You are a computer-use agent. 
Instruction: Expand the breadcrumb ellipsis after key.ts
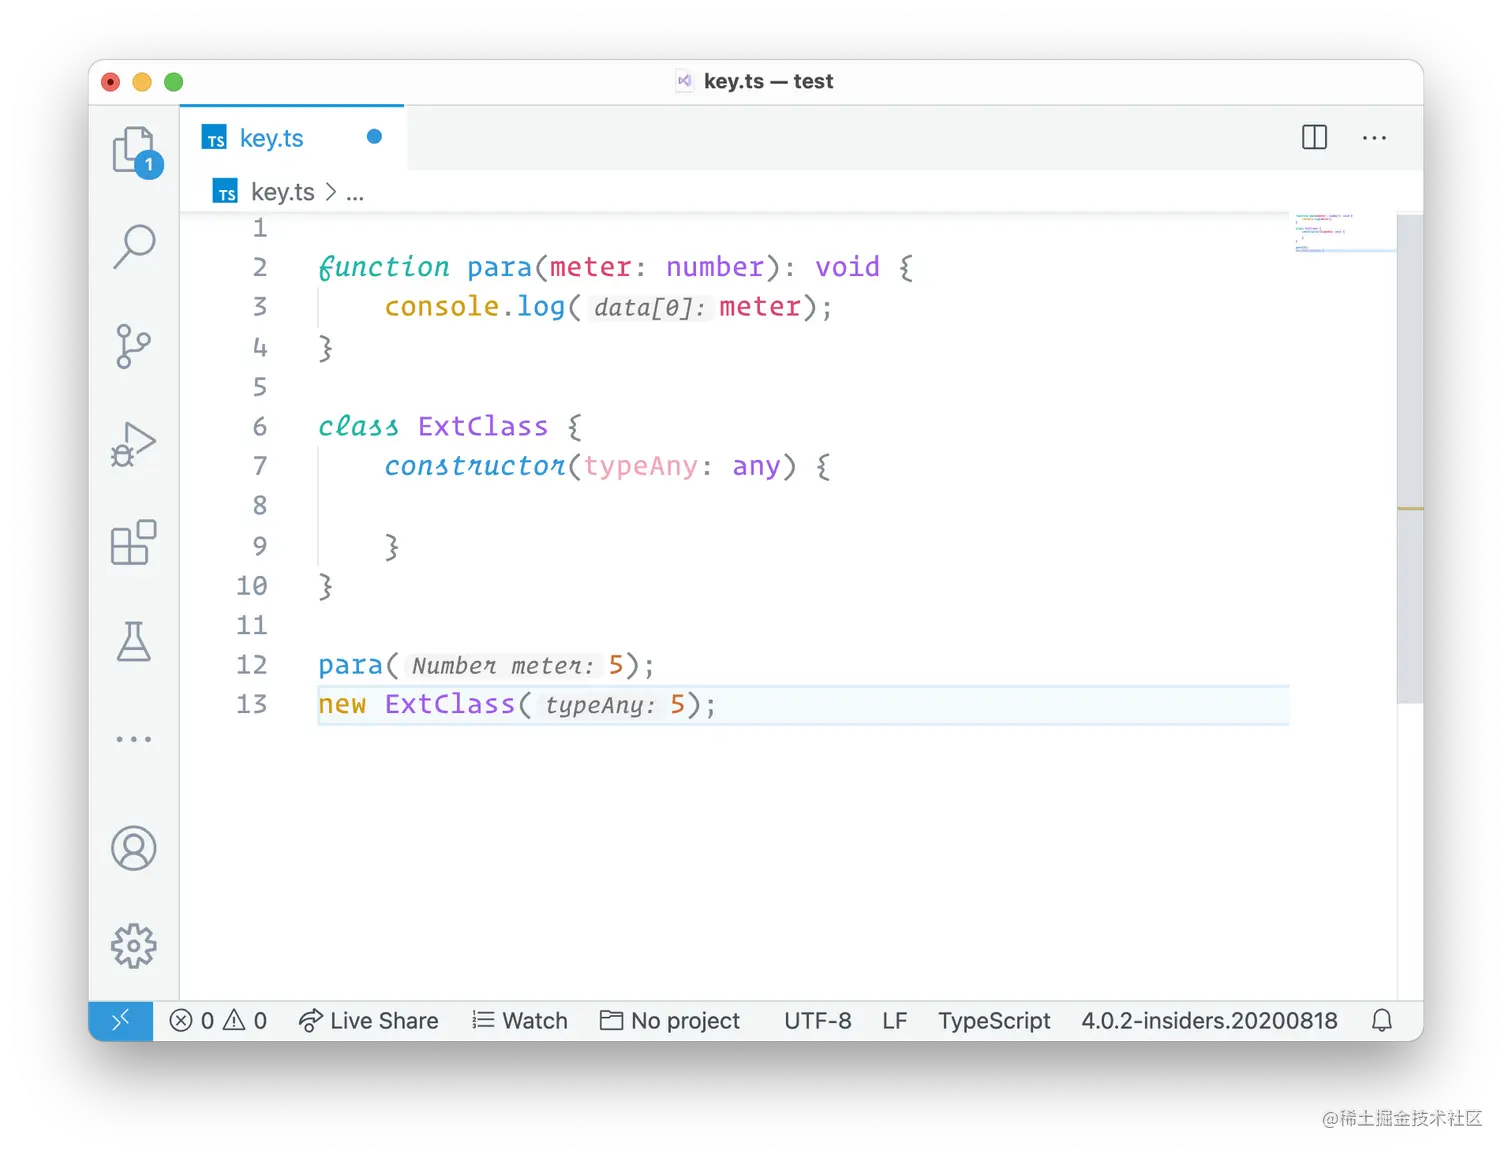coord(355,194)
